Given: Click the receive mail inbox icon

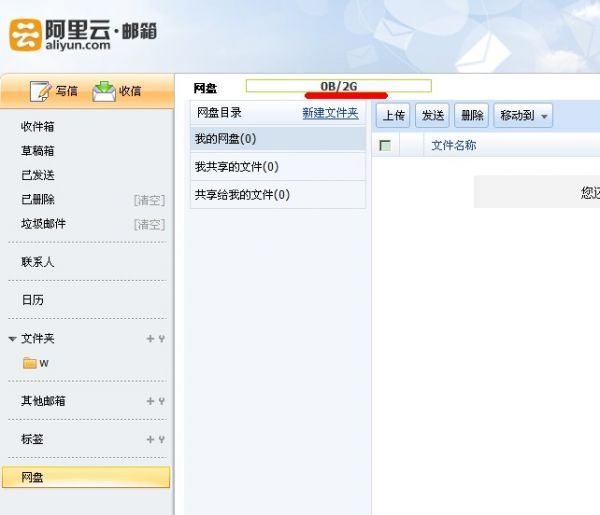Looking at the screenshot, I should [x=104, y=91].
